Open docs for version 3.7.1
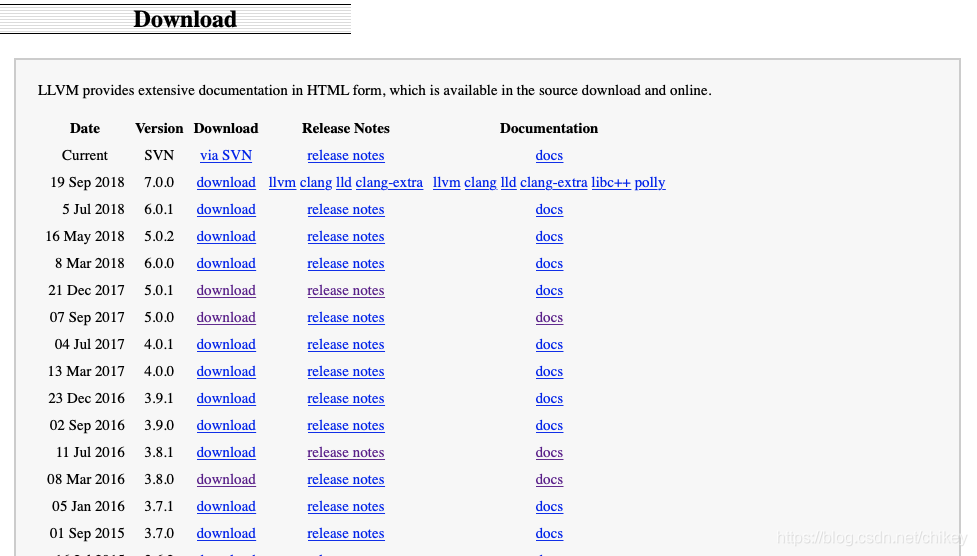977x556 pixels. tap(549, 507)
